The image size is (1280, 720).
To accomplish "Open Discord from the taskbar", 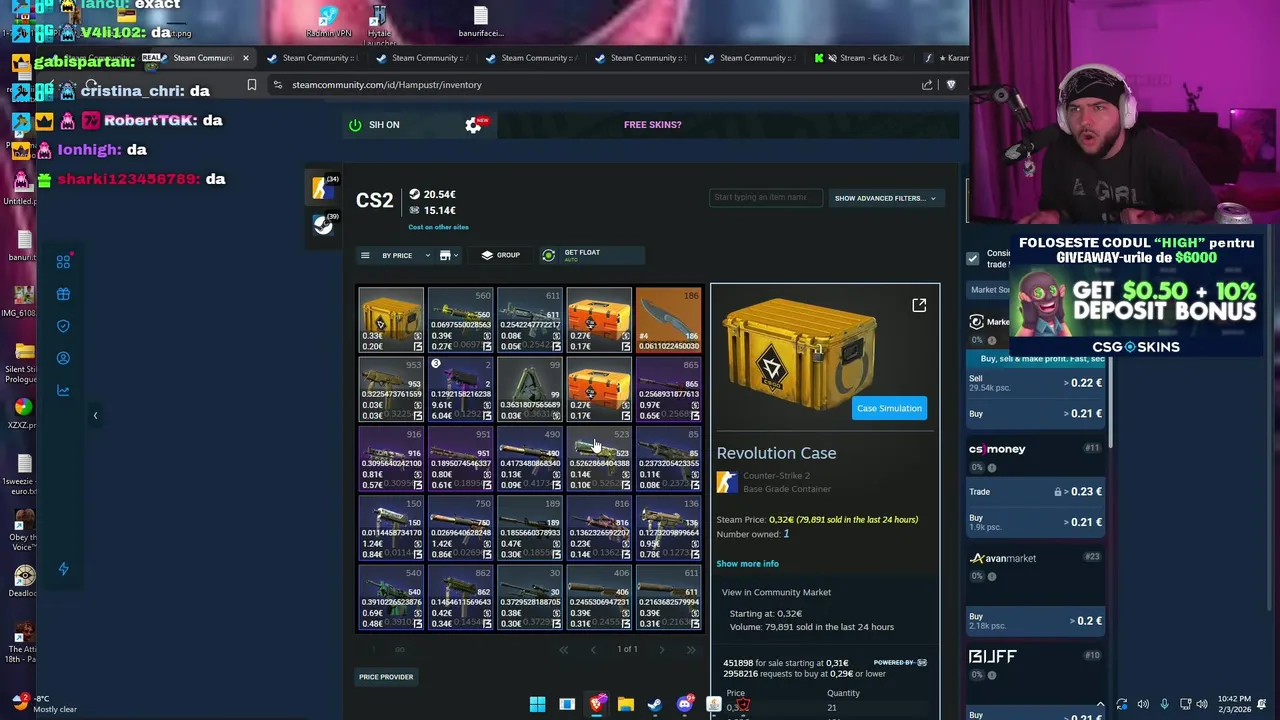I will (x=684, y=705).
